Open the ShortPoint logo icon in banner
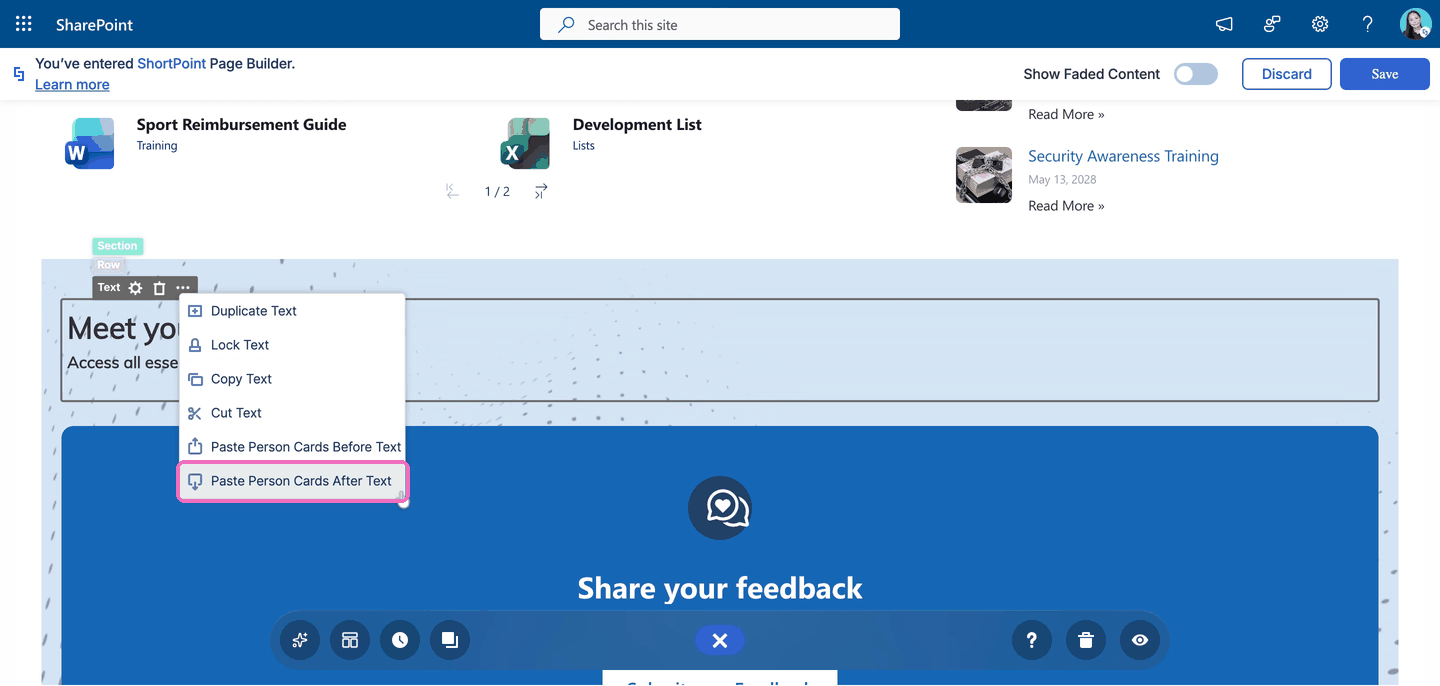 tap(19, 74)
